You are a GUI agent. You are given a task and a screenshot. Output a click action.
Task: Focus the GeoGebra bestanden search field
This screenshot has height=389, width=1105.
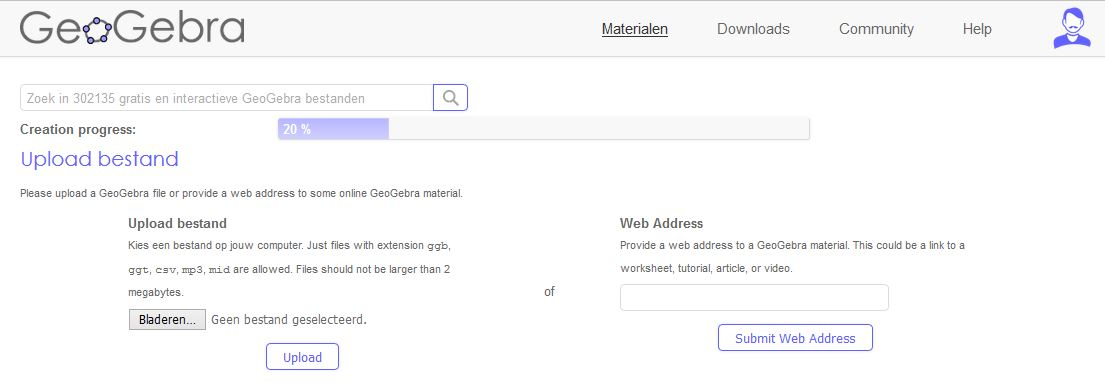[x=226, y=98]
